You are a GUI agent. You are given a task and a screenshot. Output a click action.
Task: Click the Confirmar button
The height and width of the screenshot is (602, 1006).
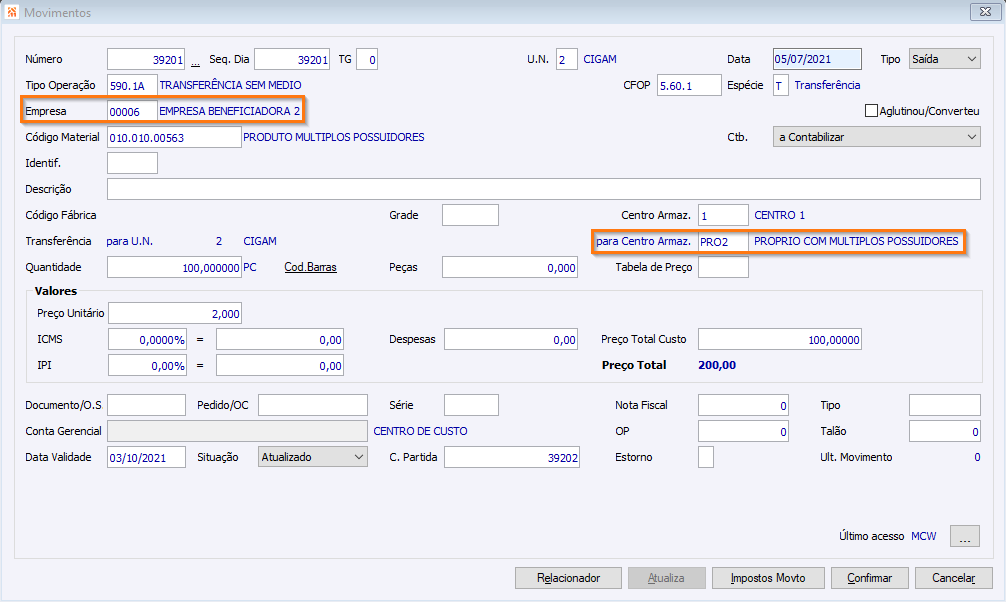coord(869,578)
